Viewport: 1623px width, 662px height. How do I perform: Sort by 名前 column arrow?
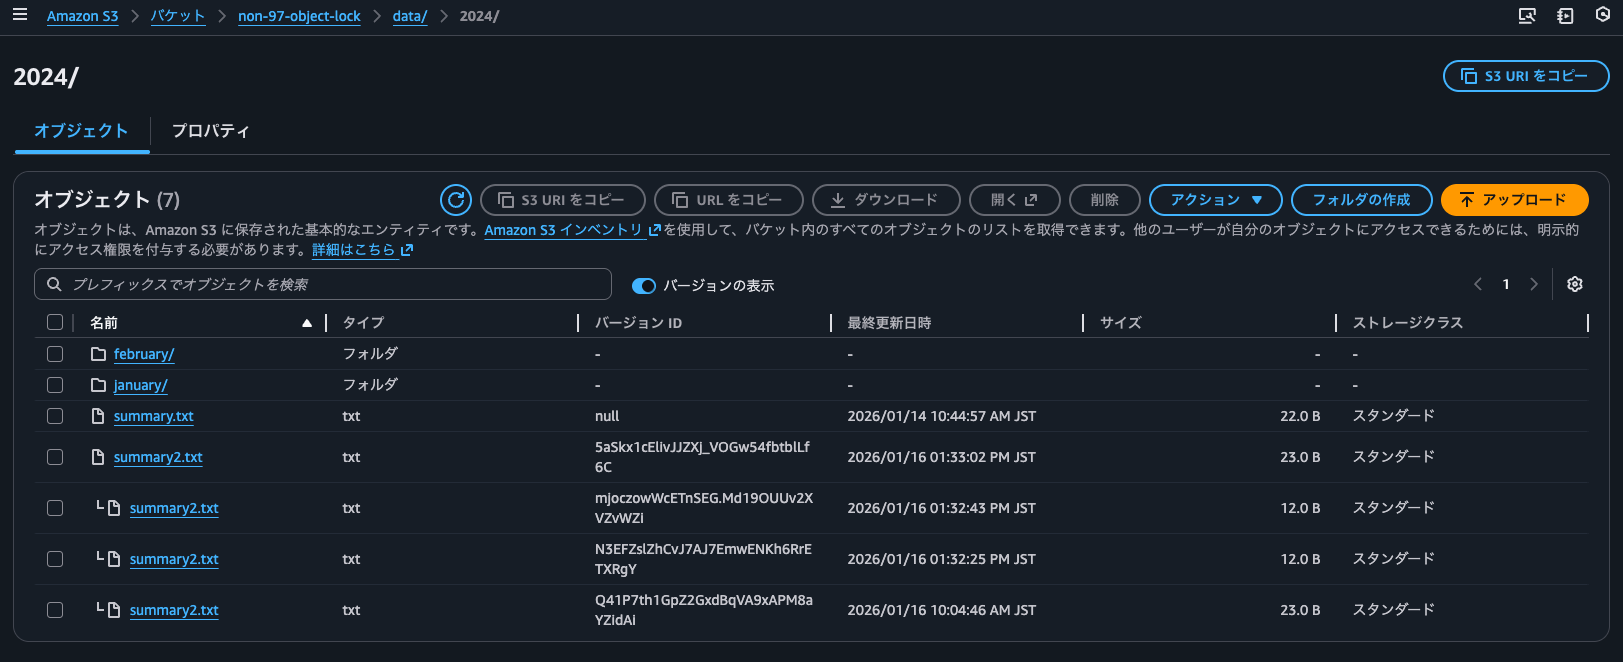(307, 323)
